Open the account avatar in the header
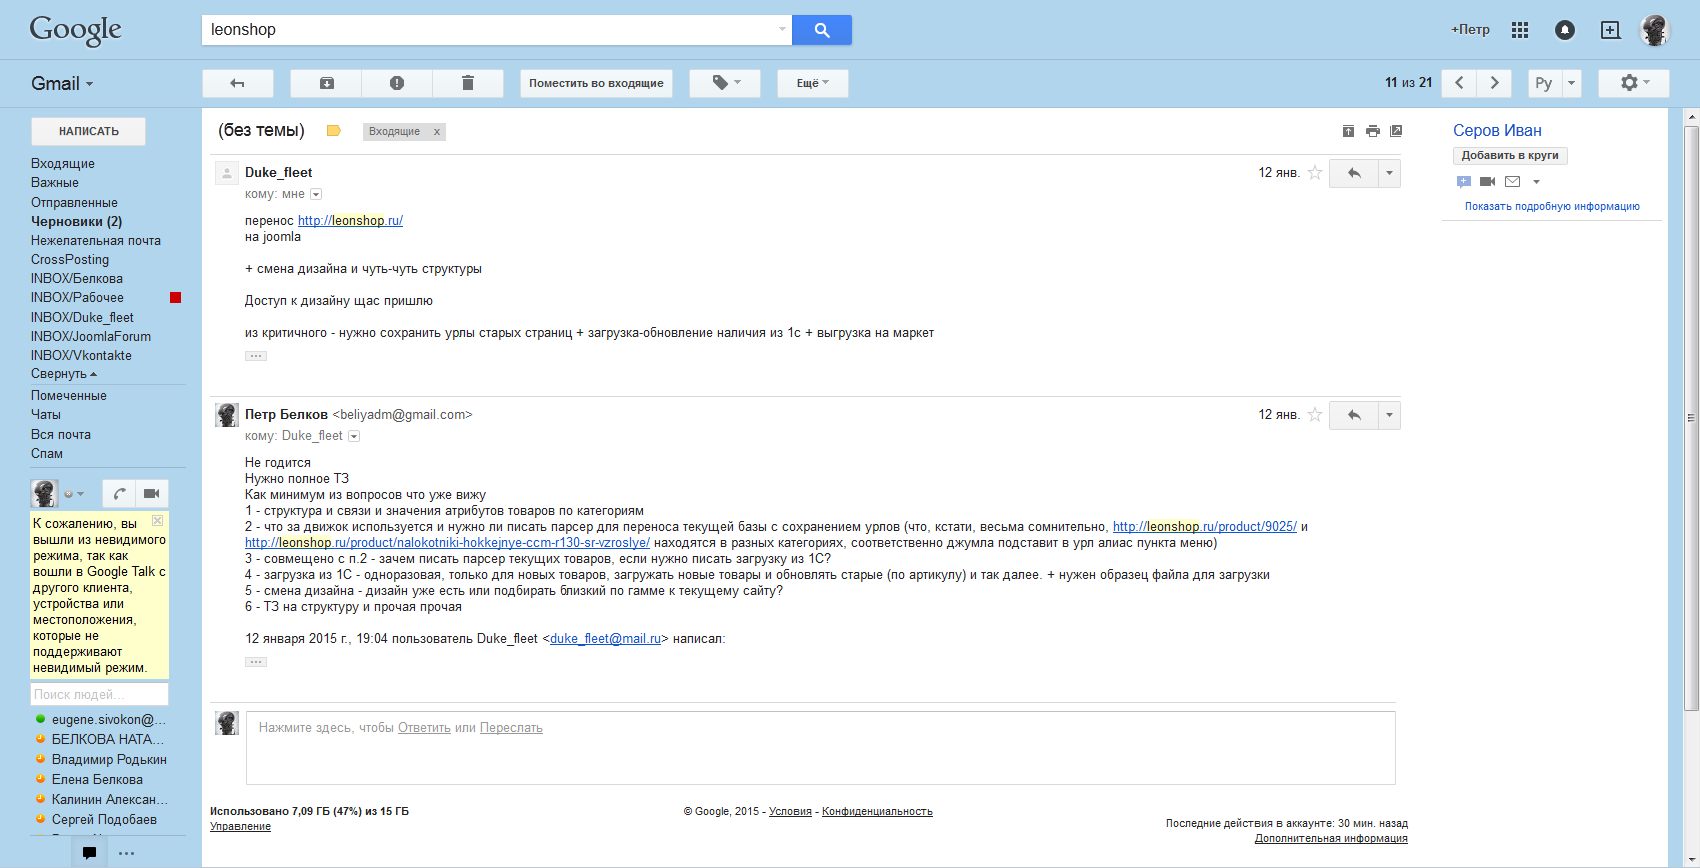Screen dimensions: 1700x868 tap(1655, 30)
